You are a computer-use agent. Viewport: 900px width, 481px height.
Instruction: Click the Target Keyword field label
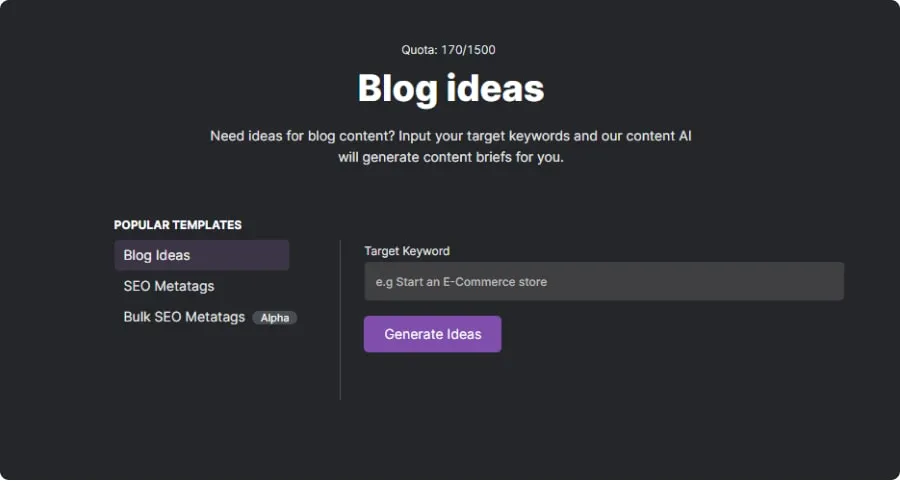407,251
